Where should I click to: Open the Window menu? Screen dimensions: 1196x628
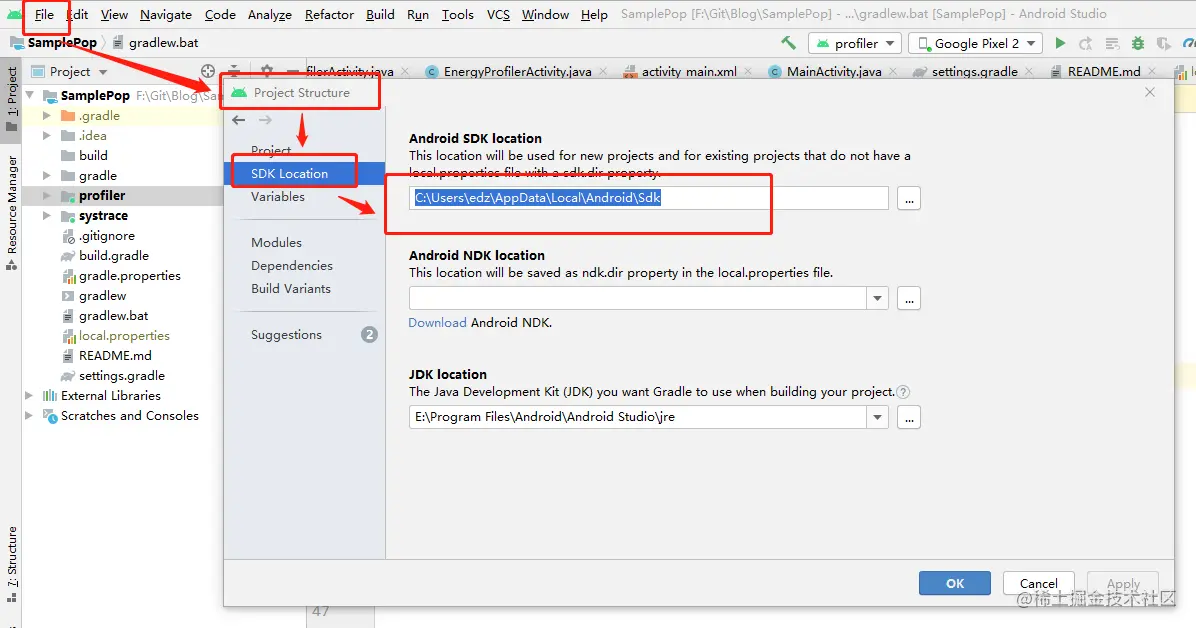pos(545,14)
